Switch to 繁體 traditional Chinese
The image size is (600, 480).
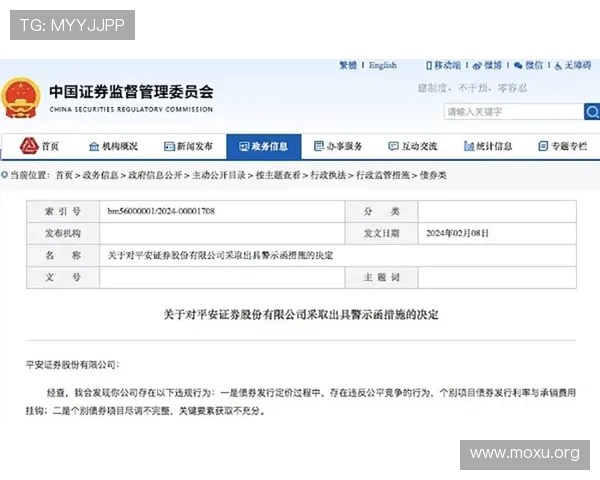(x=348, y=65)
